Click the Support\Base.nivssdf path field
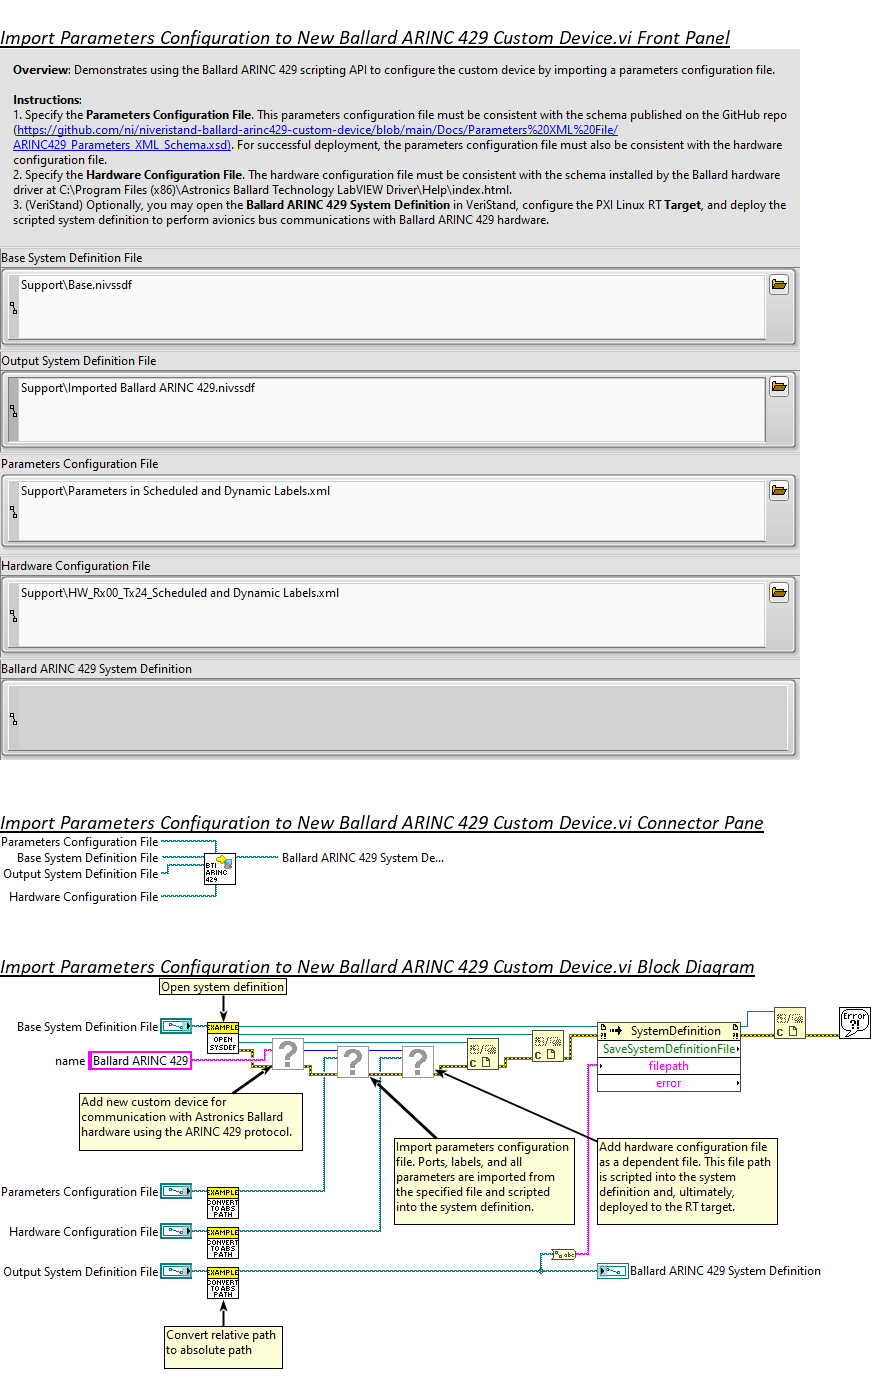 click(x=392, y=307)
